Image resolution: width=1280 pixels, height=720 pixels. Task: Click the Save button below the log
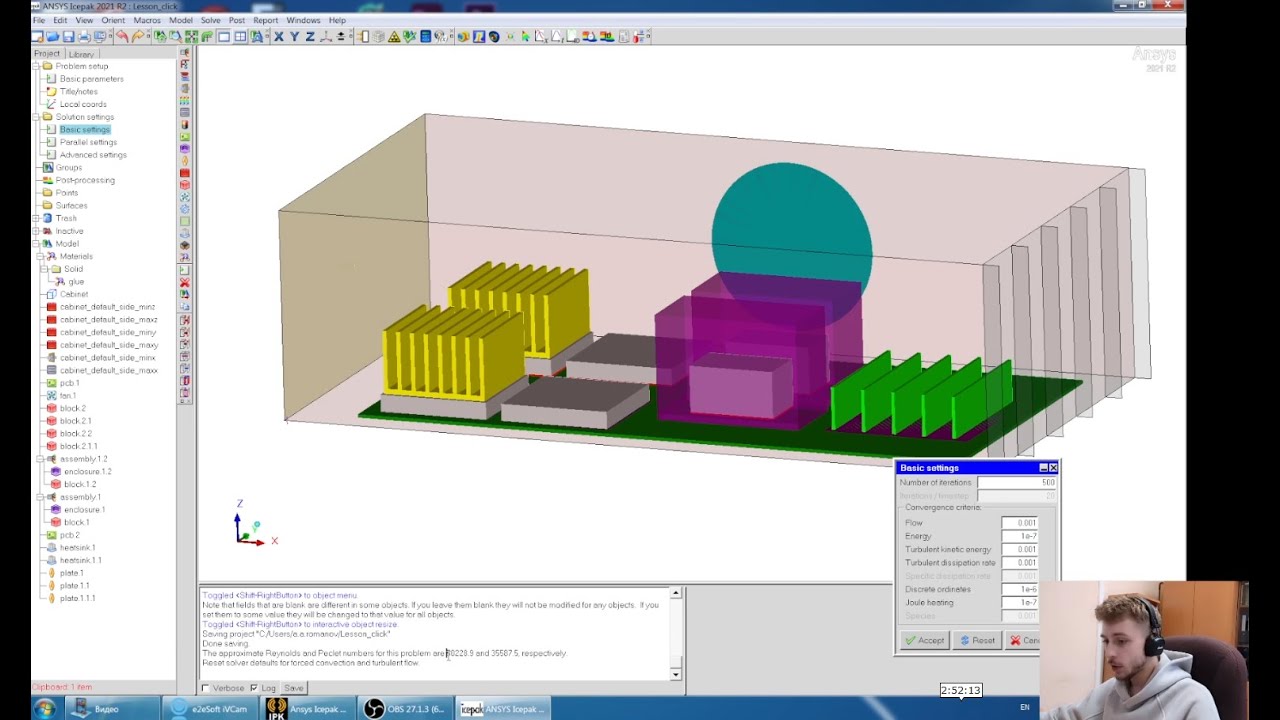[293, 688]
